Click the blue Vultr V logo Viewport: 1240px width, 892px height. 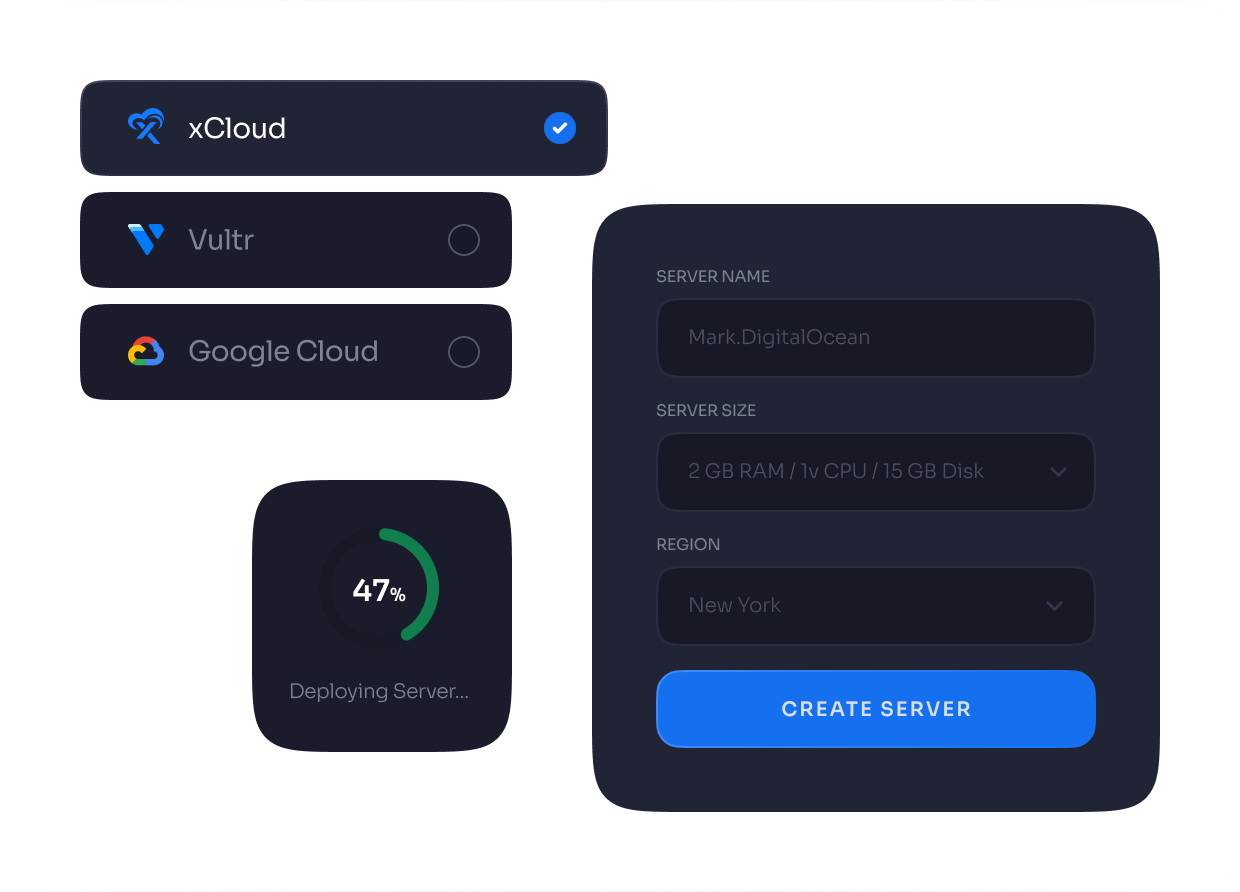coord(146,240)
